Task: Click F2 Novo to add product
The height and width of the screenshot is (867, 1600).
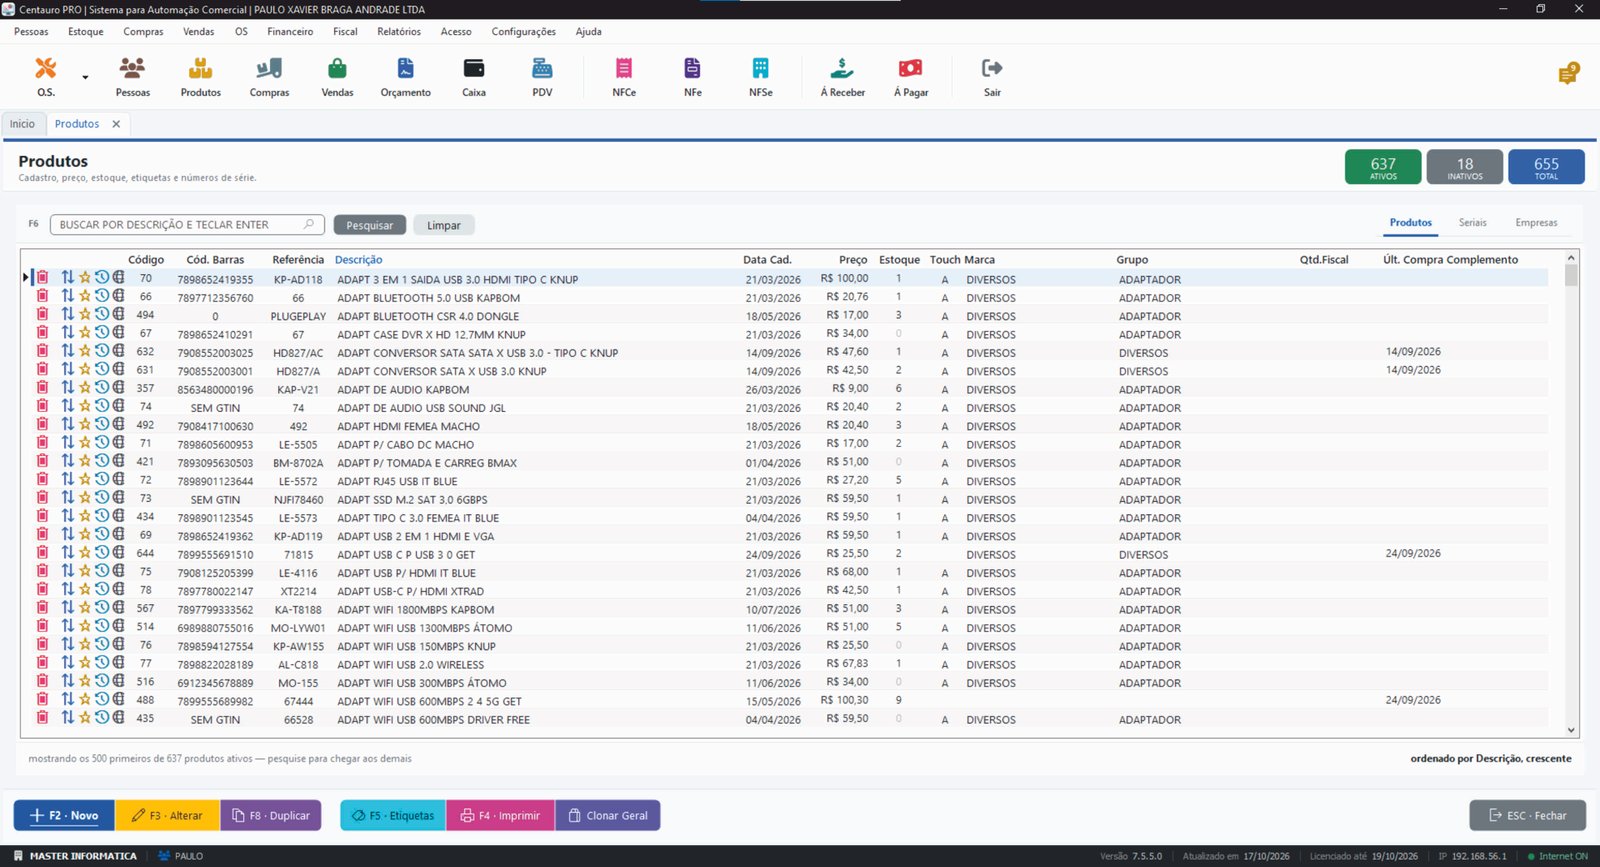Action: (x=64, y=815)
